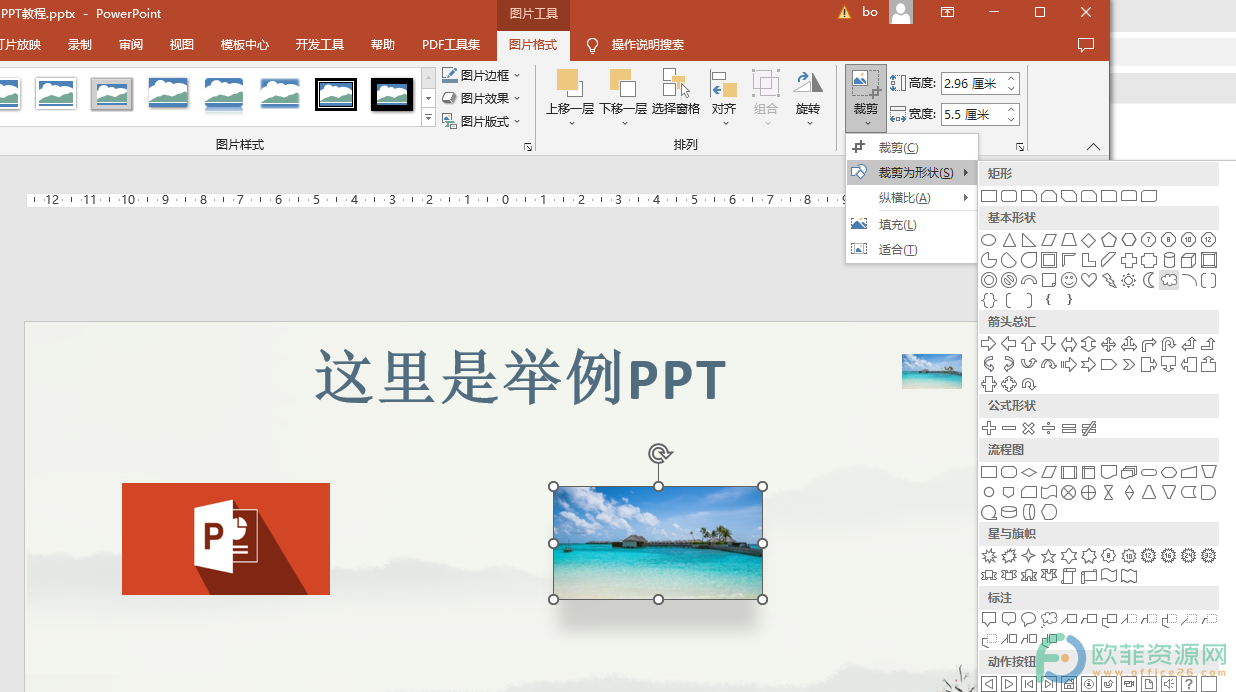Screen dimensions: 1236x692
Task: Open the Selection Pane
Action: 676,93
